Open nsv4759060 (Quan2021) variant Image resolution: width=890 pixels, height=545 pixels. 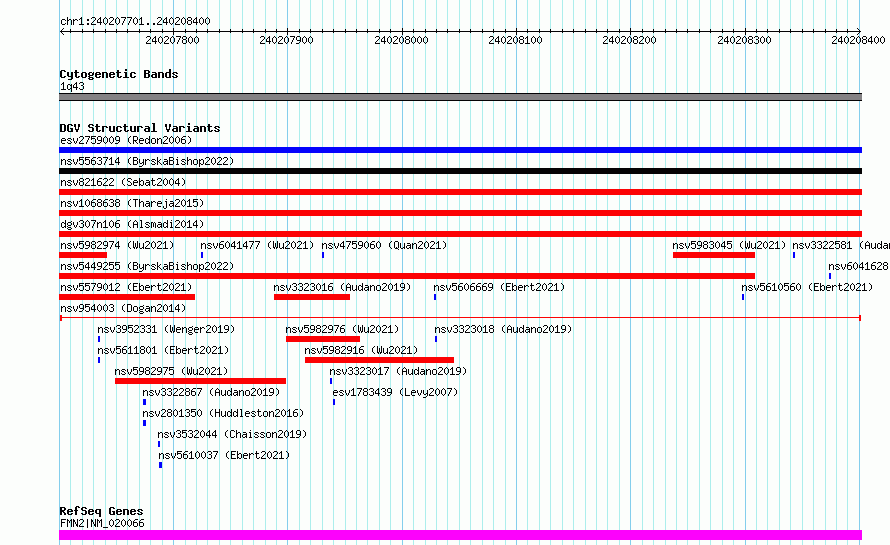point(384,245)
